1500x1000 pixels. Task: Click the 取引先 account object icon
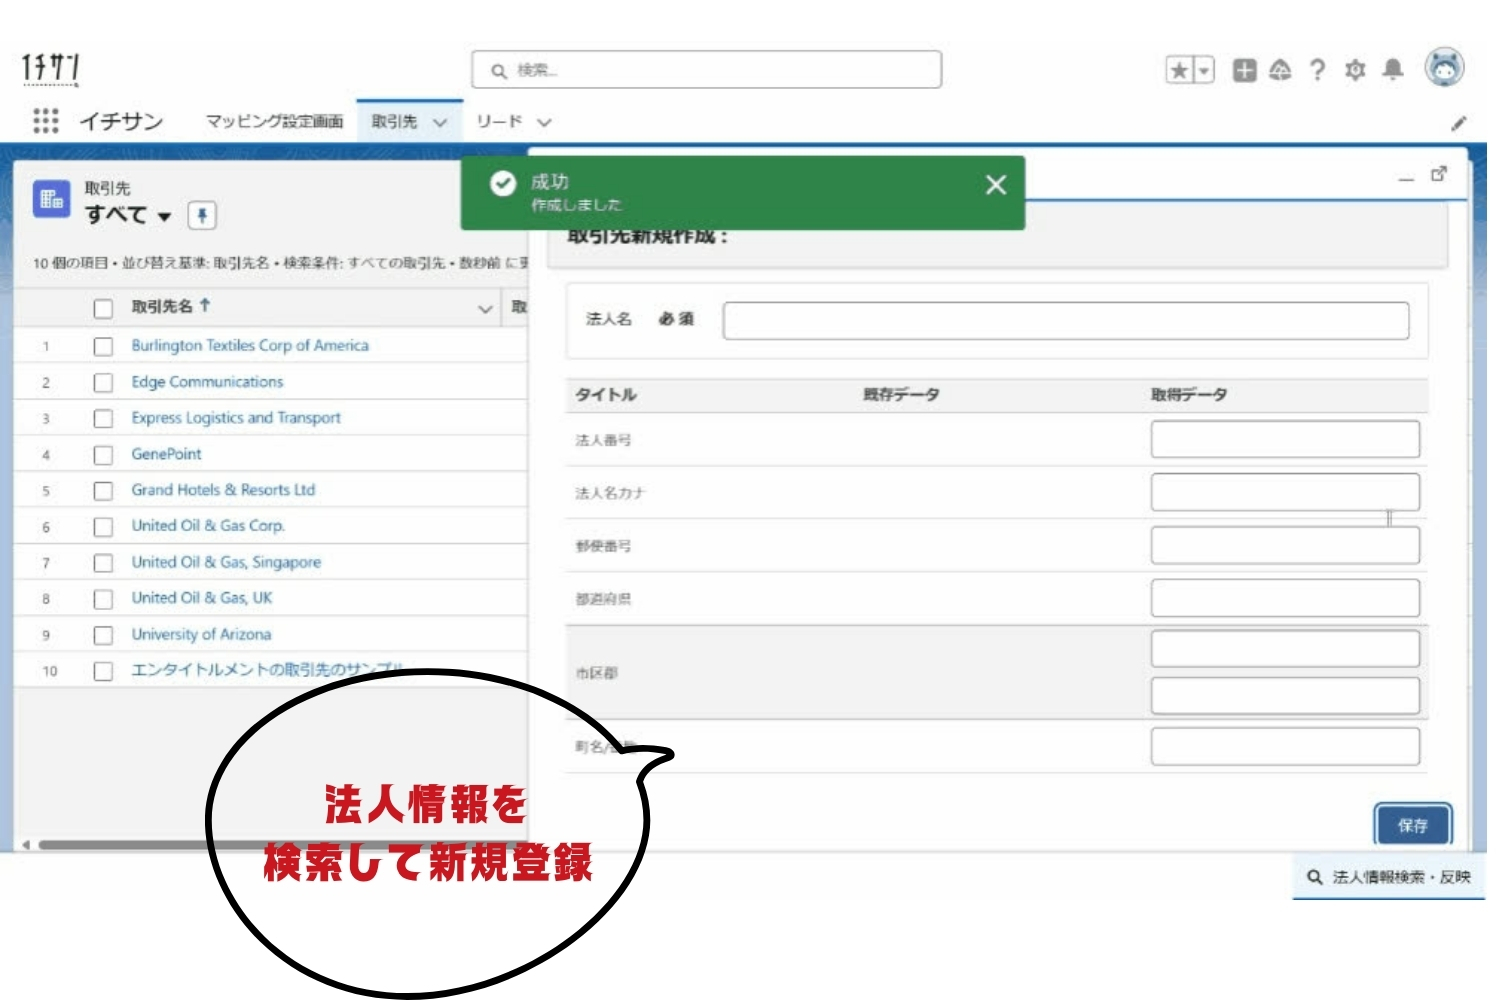pos(51,199)
